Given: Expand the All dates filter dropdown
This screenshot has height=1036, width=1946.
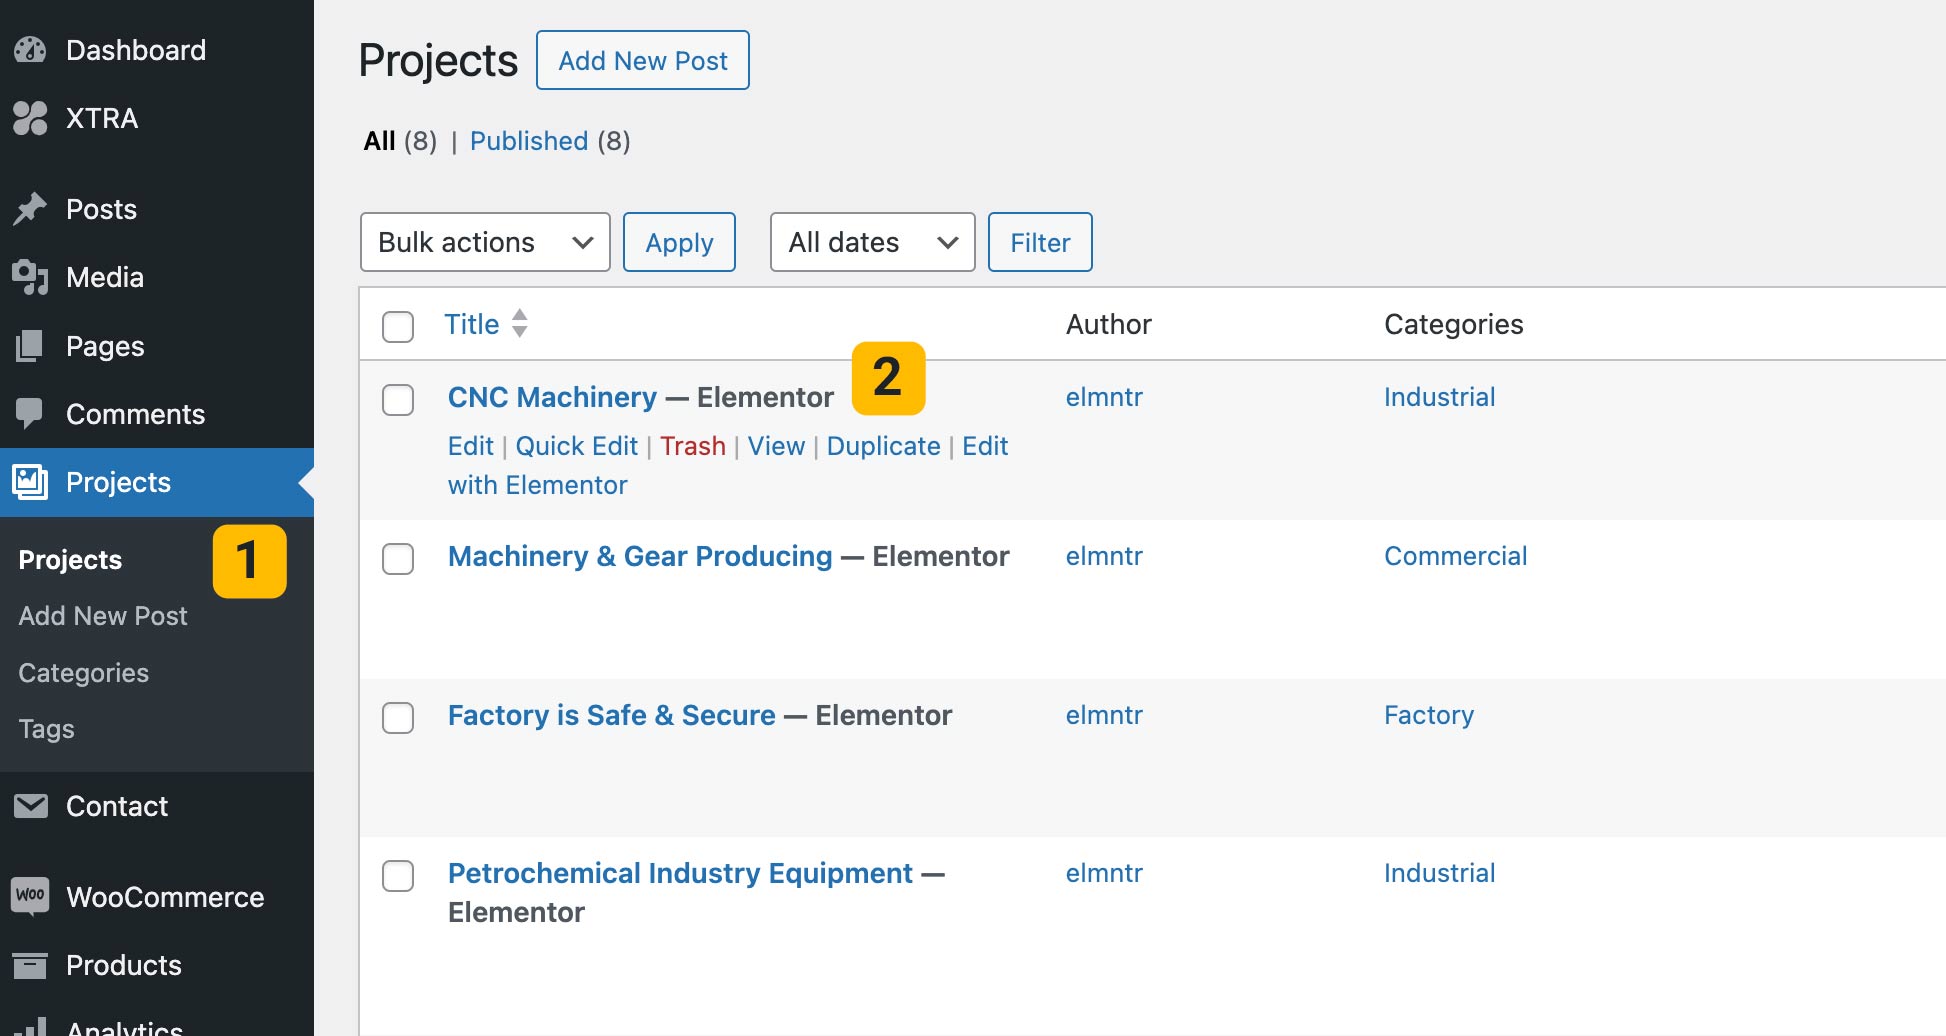Looking at the screenshot, I should (x=872, y=242).
